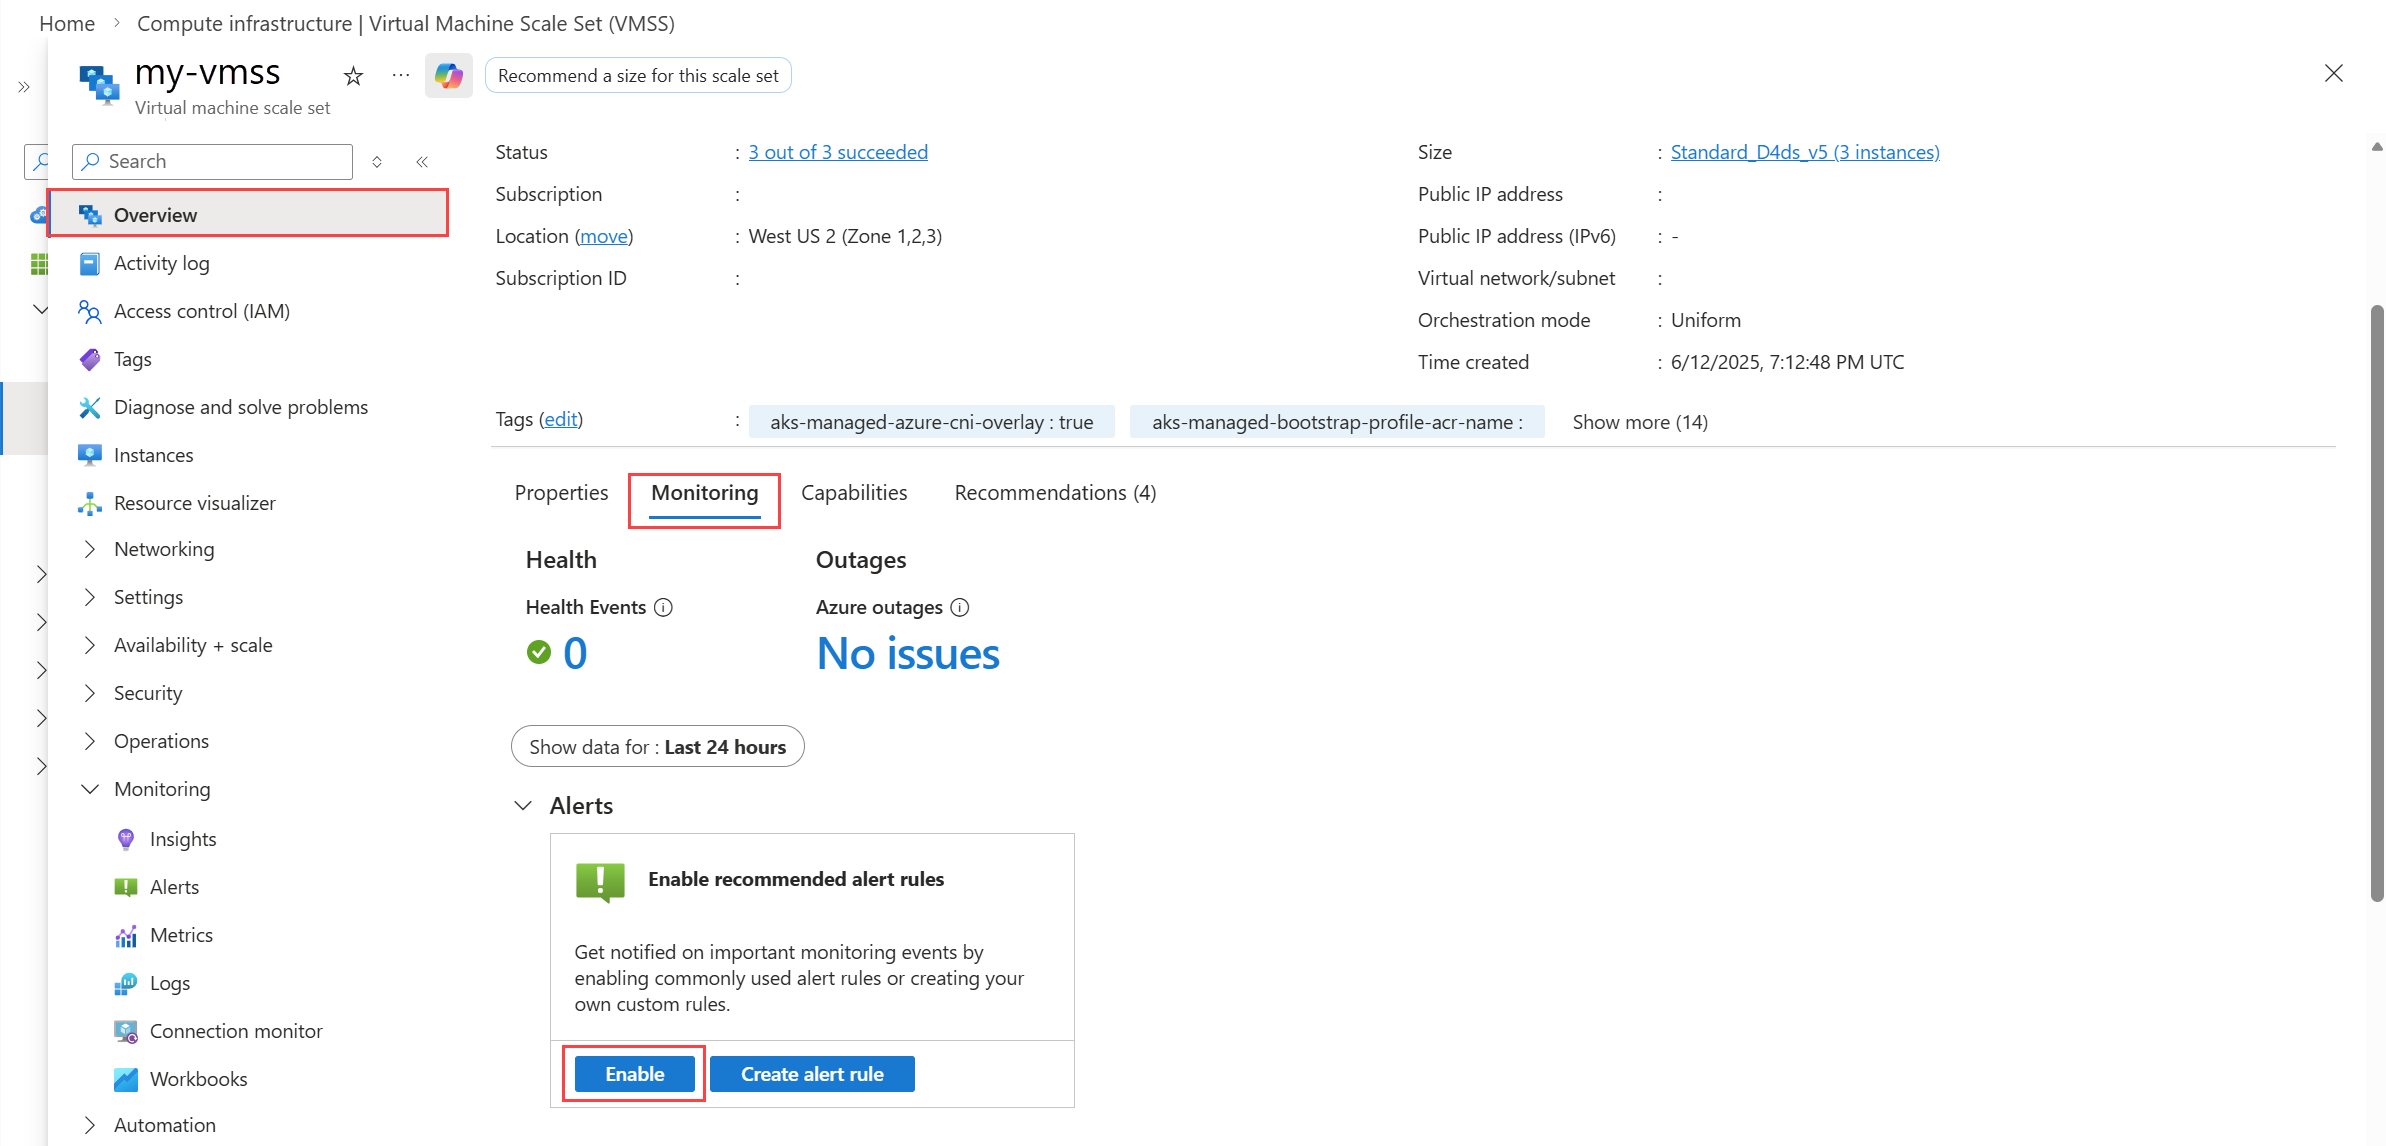
Task: Click the Metrics chart icon
Action: (x=126, y=935)
